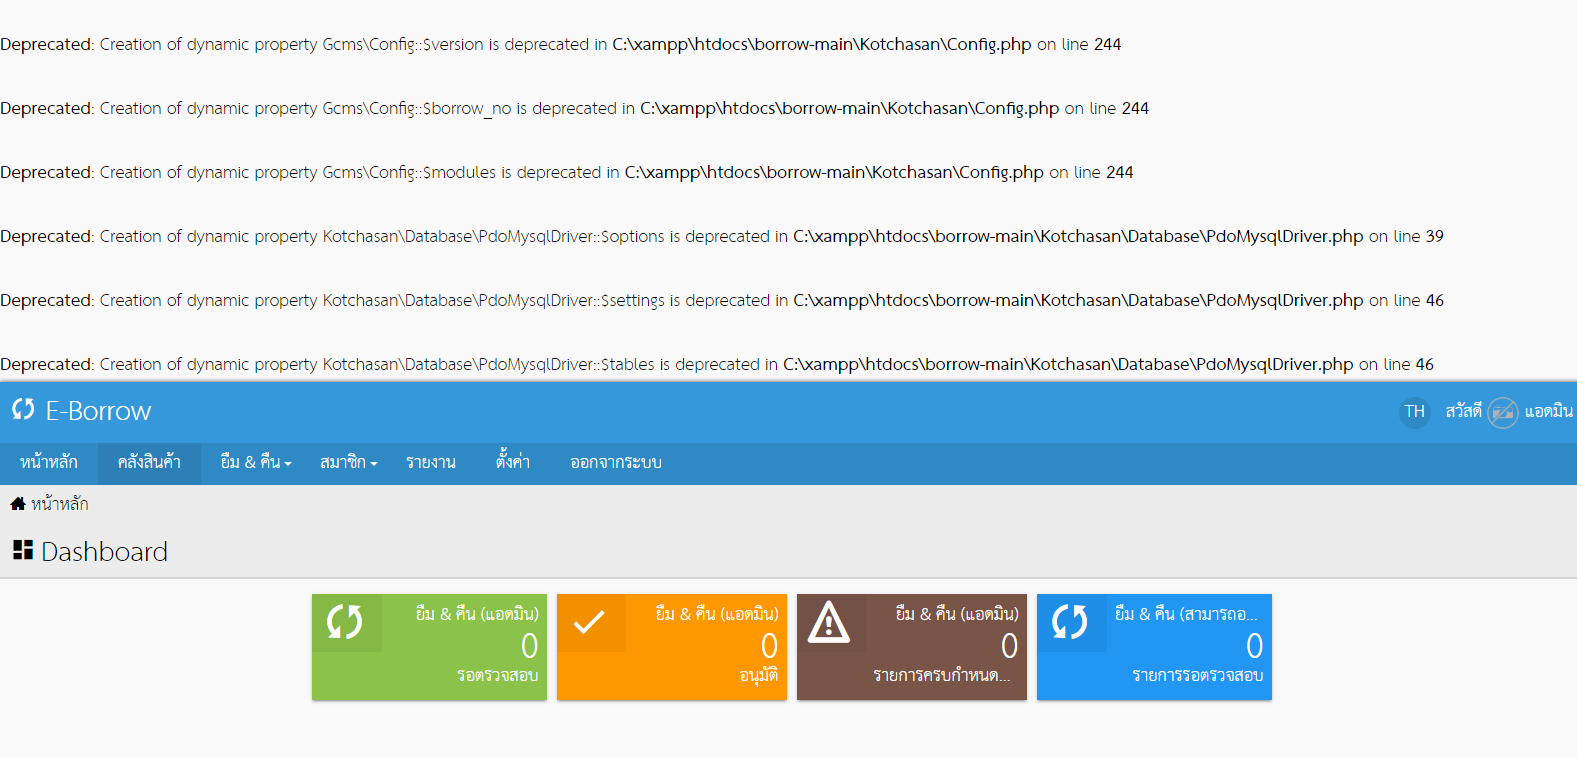Go to หน้าหลัก in the navigation menu

tap(49, 463)
